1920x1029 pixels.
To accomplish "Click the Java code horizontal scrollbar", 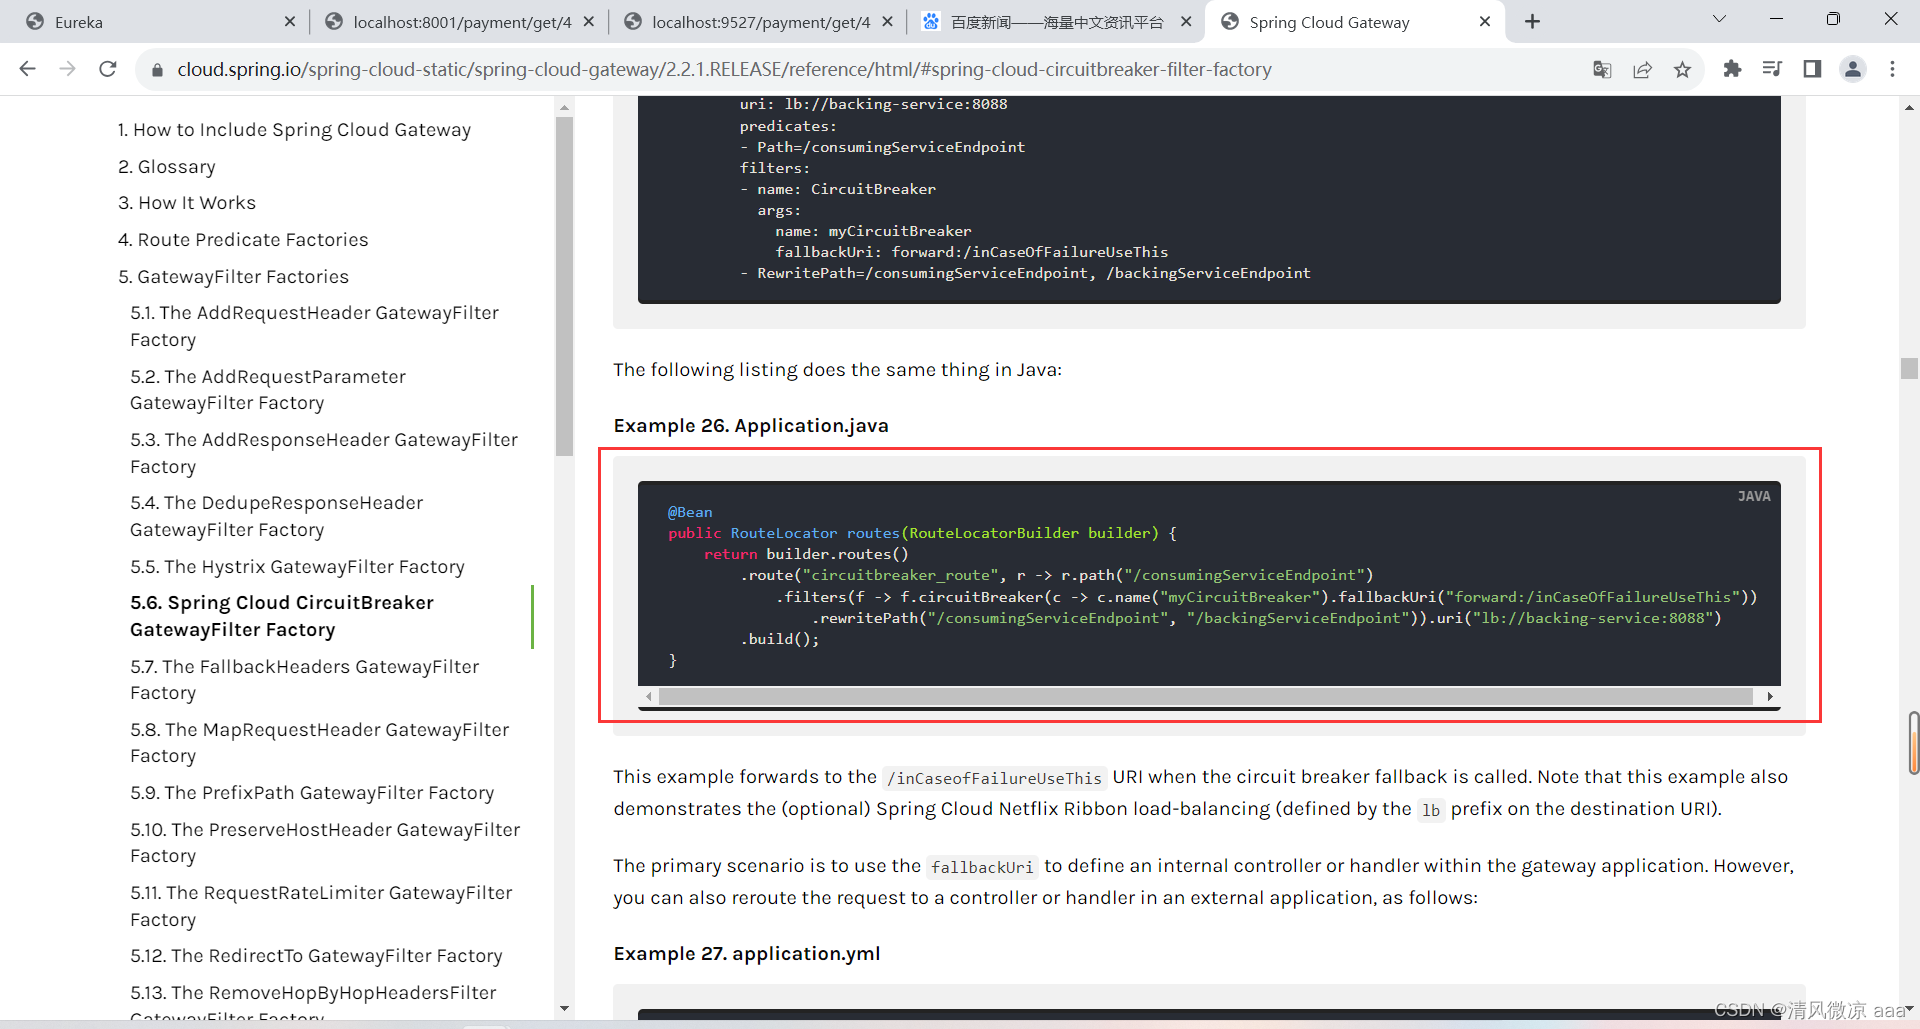I will point(1206,697).
